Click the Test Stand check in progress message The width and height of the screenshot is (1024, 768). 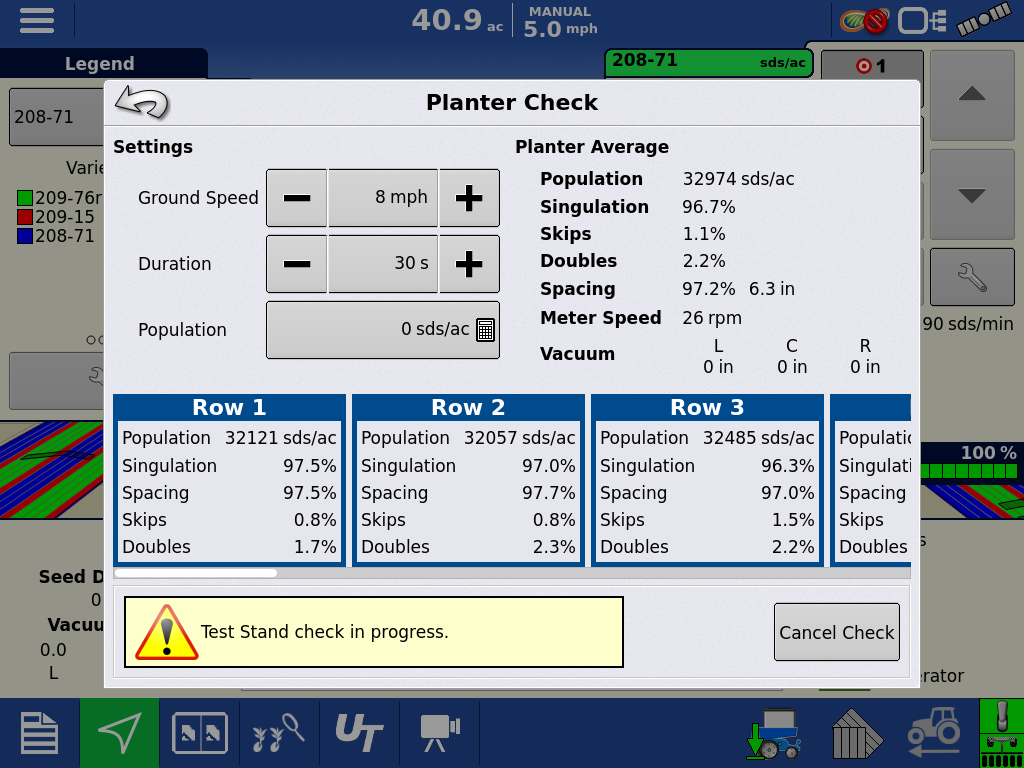coord(325,632)
